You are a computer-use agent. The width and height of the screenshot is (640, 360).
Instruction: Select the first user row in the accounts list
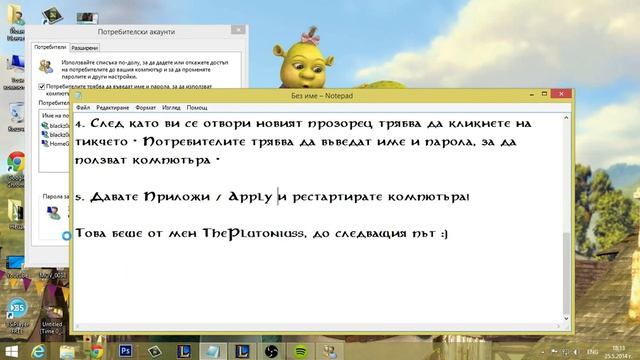tap(55, 126)
